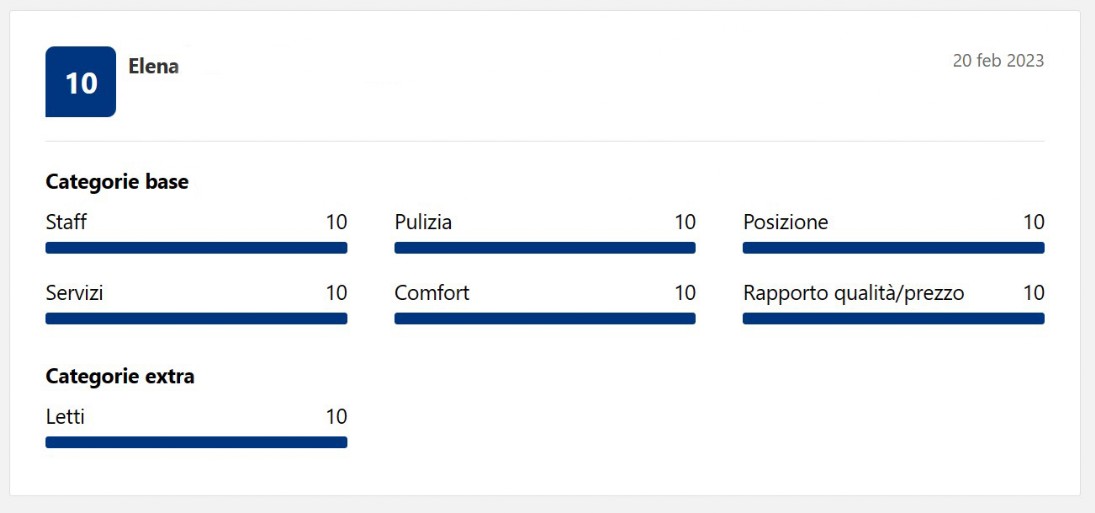Click the Staff rating bar
Screen dimensions: 1095x513
[x=196, y=248]
